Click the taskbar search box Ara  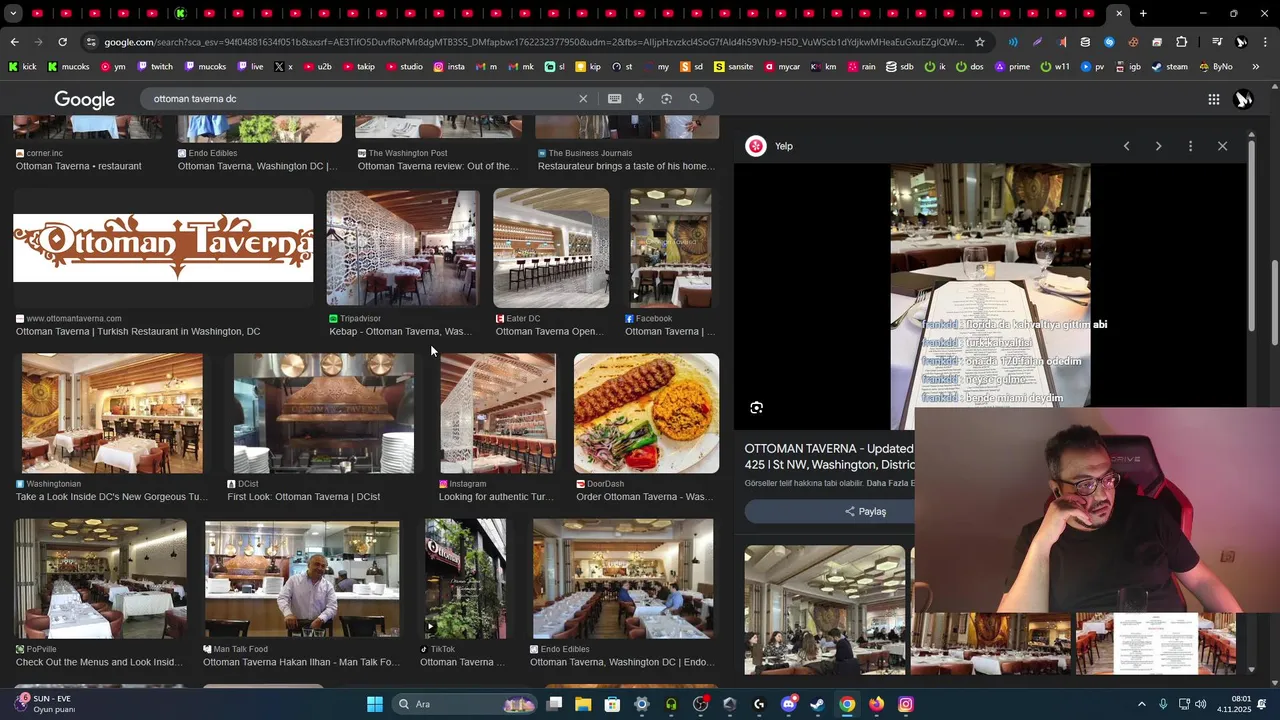click(x=466, y=704)
